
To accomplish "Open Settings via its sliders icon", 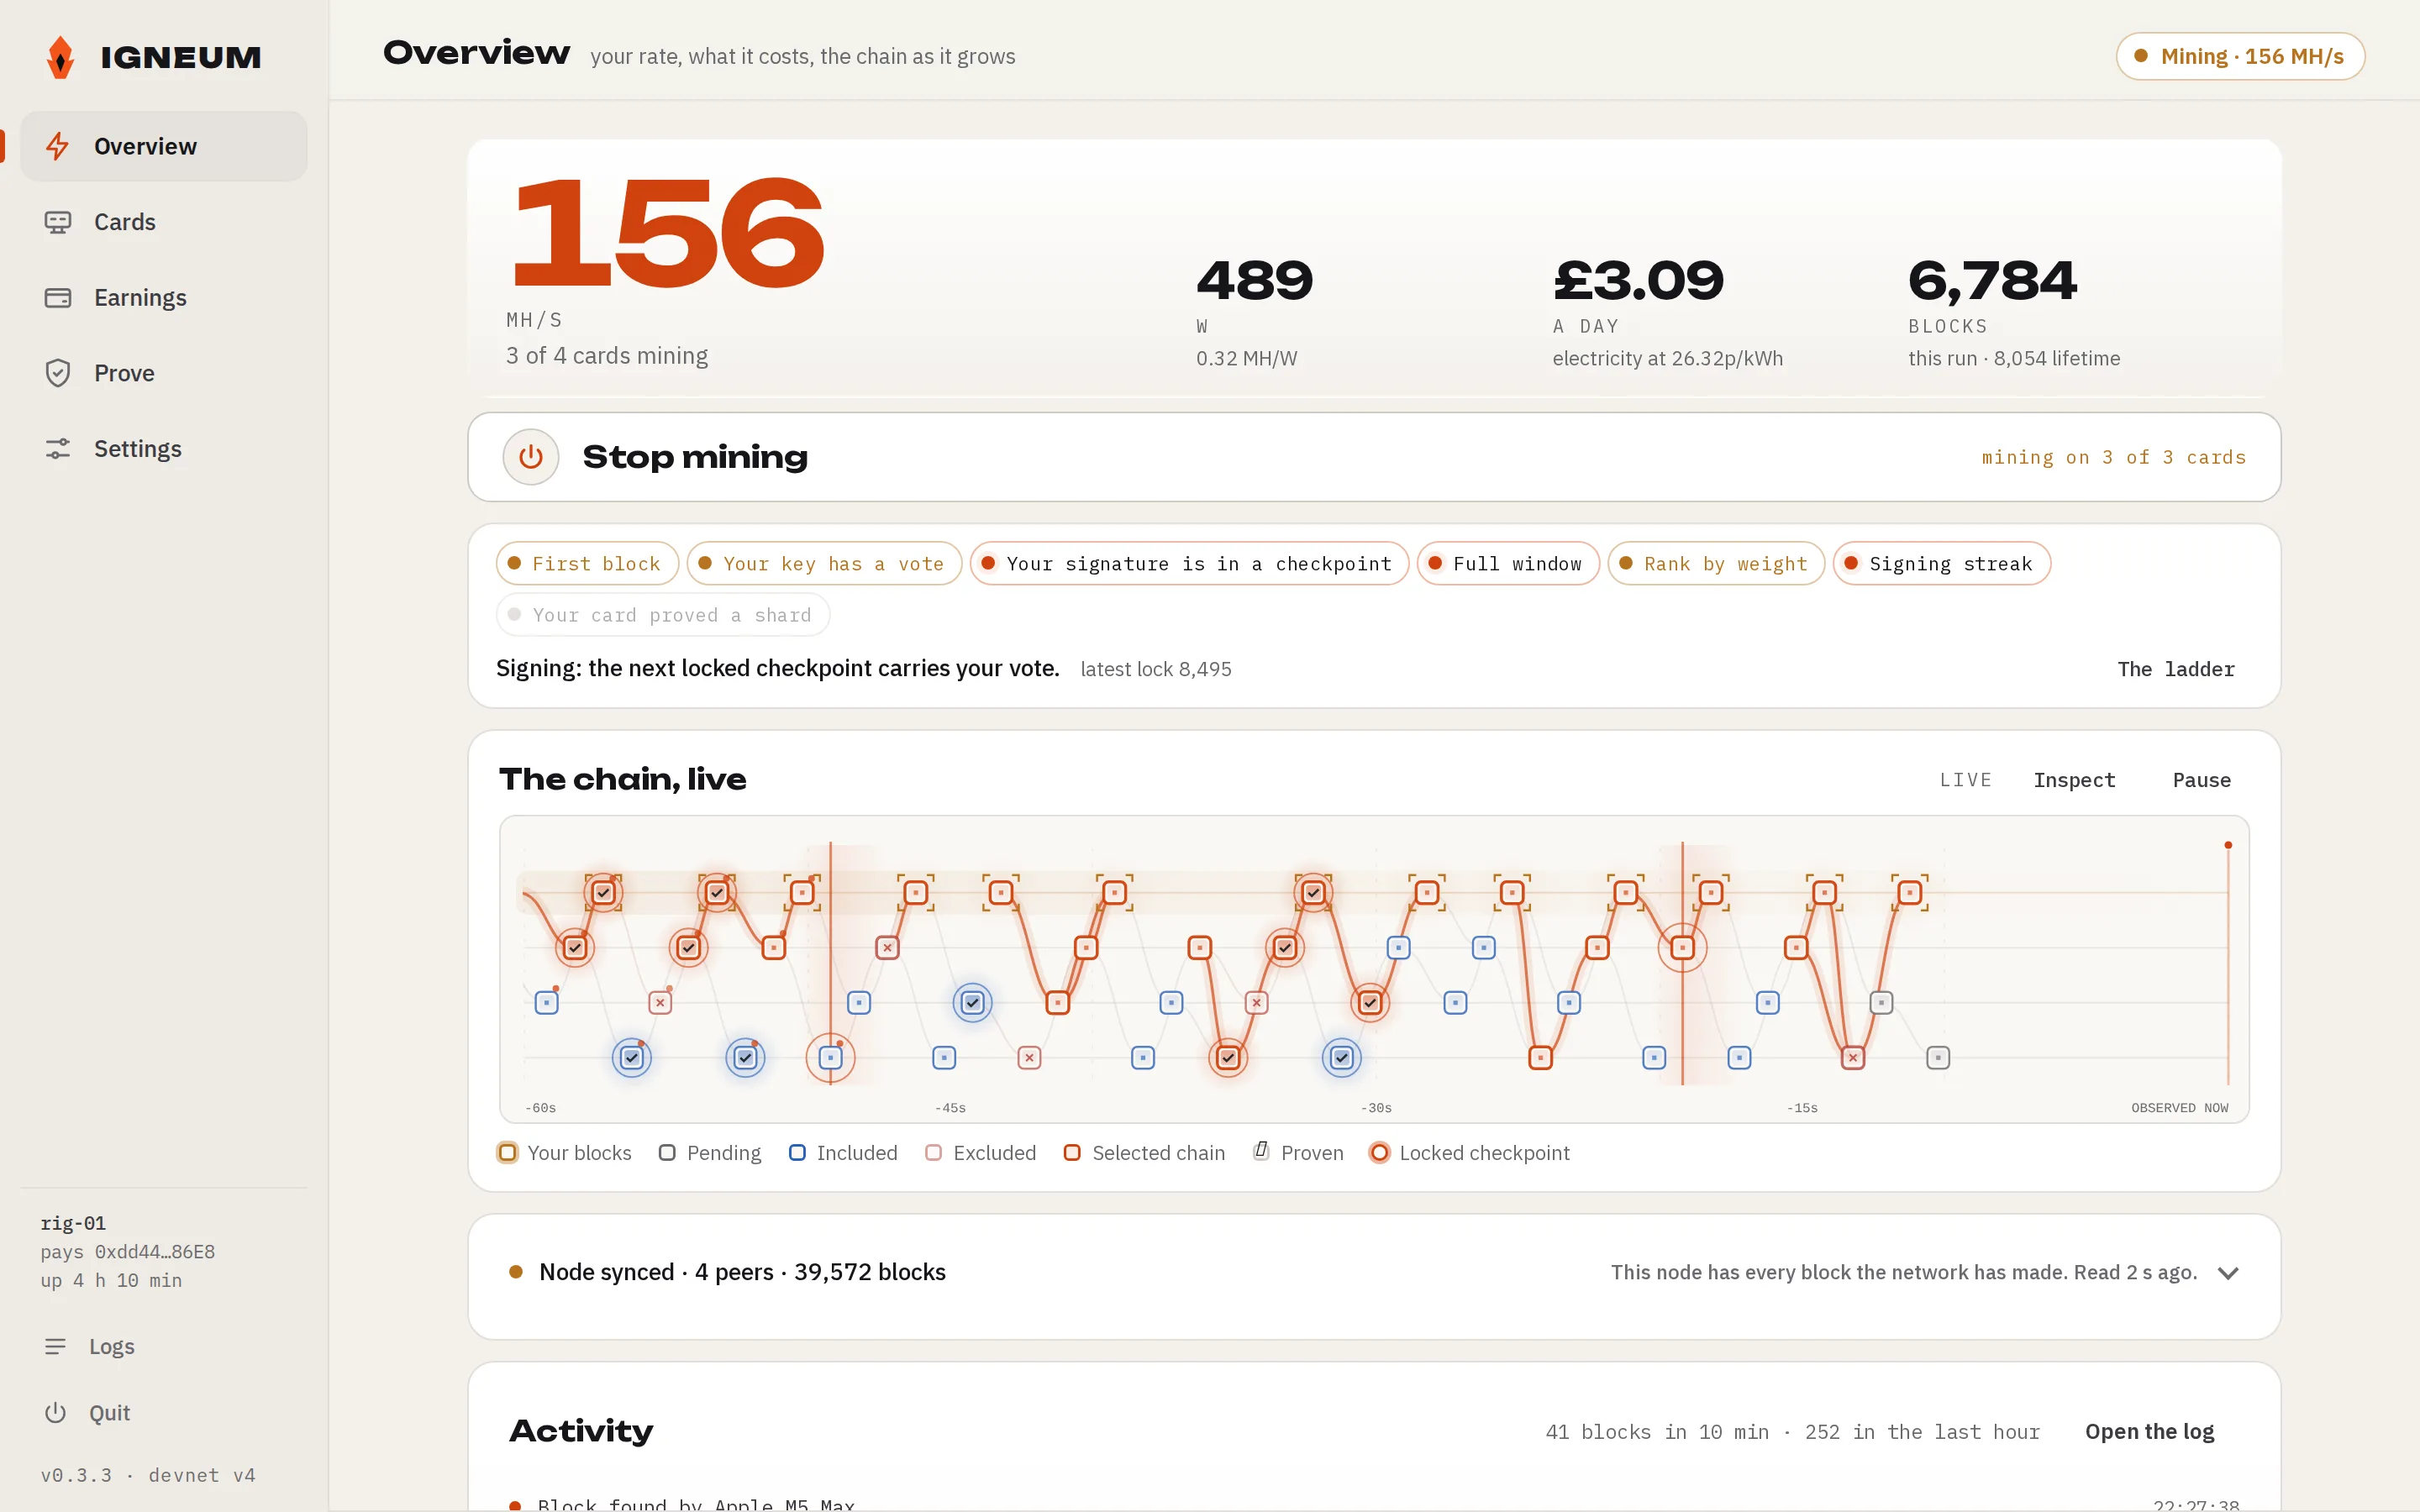I will [58, 449].
